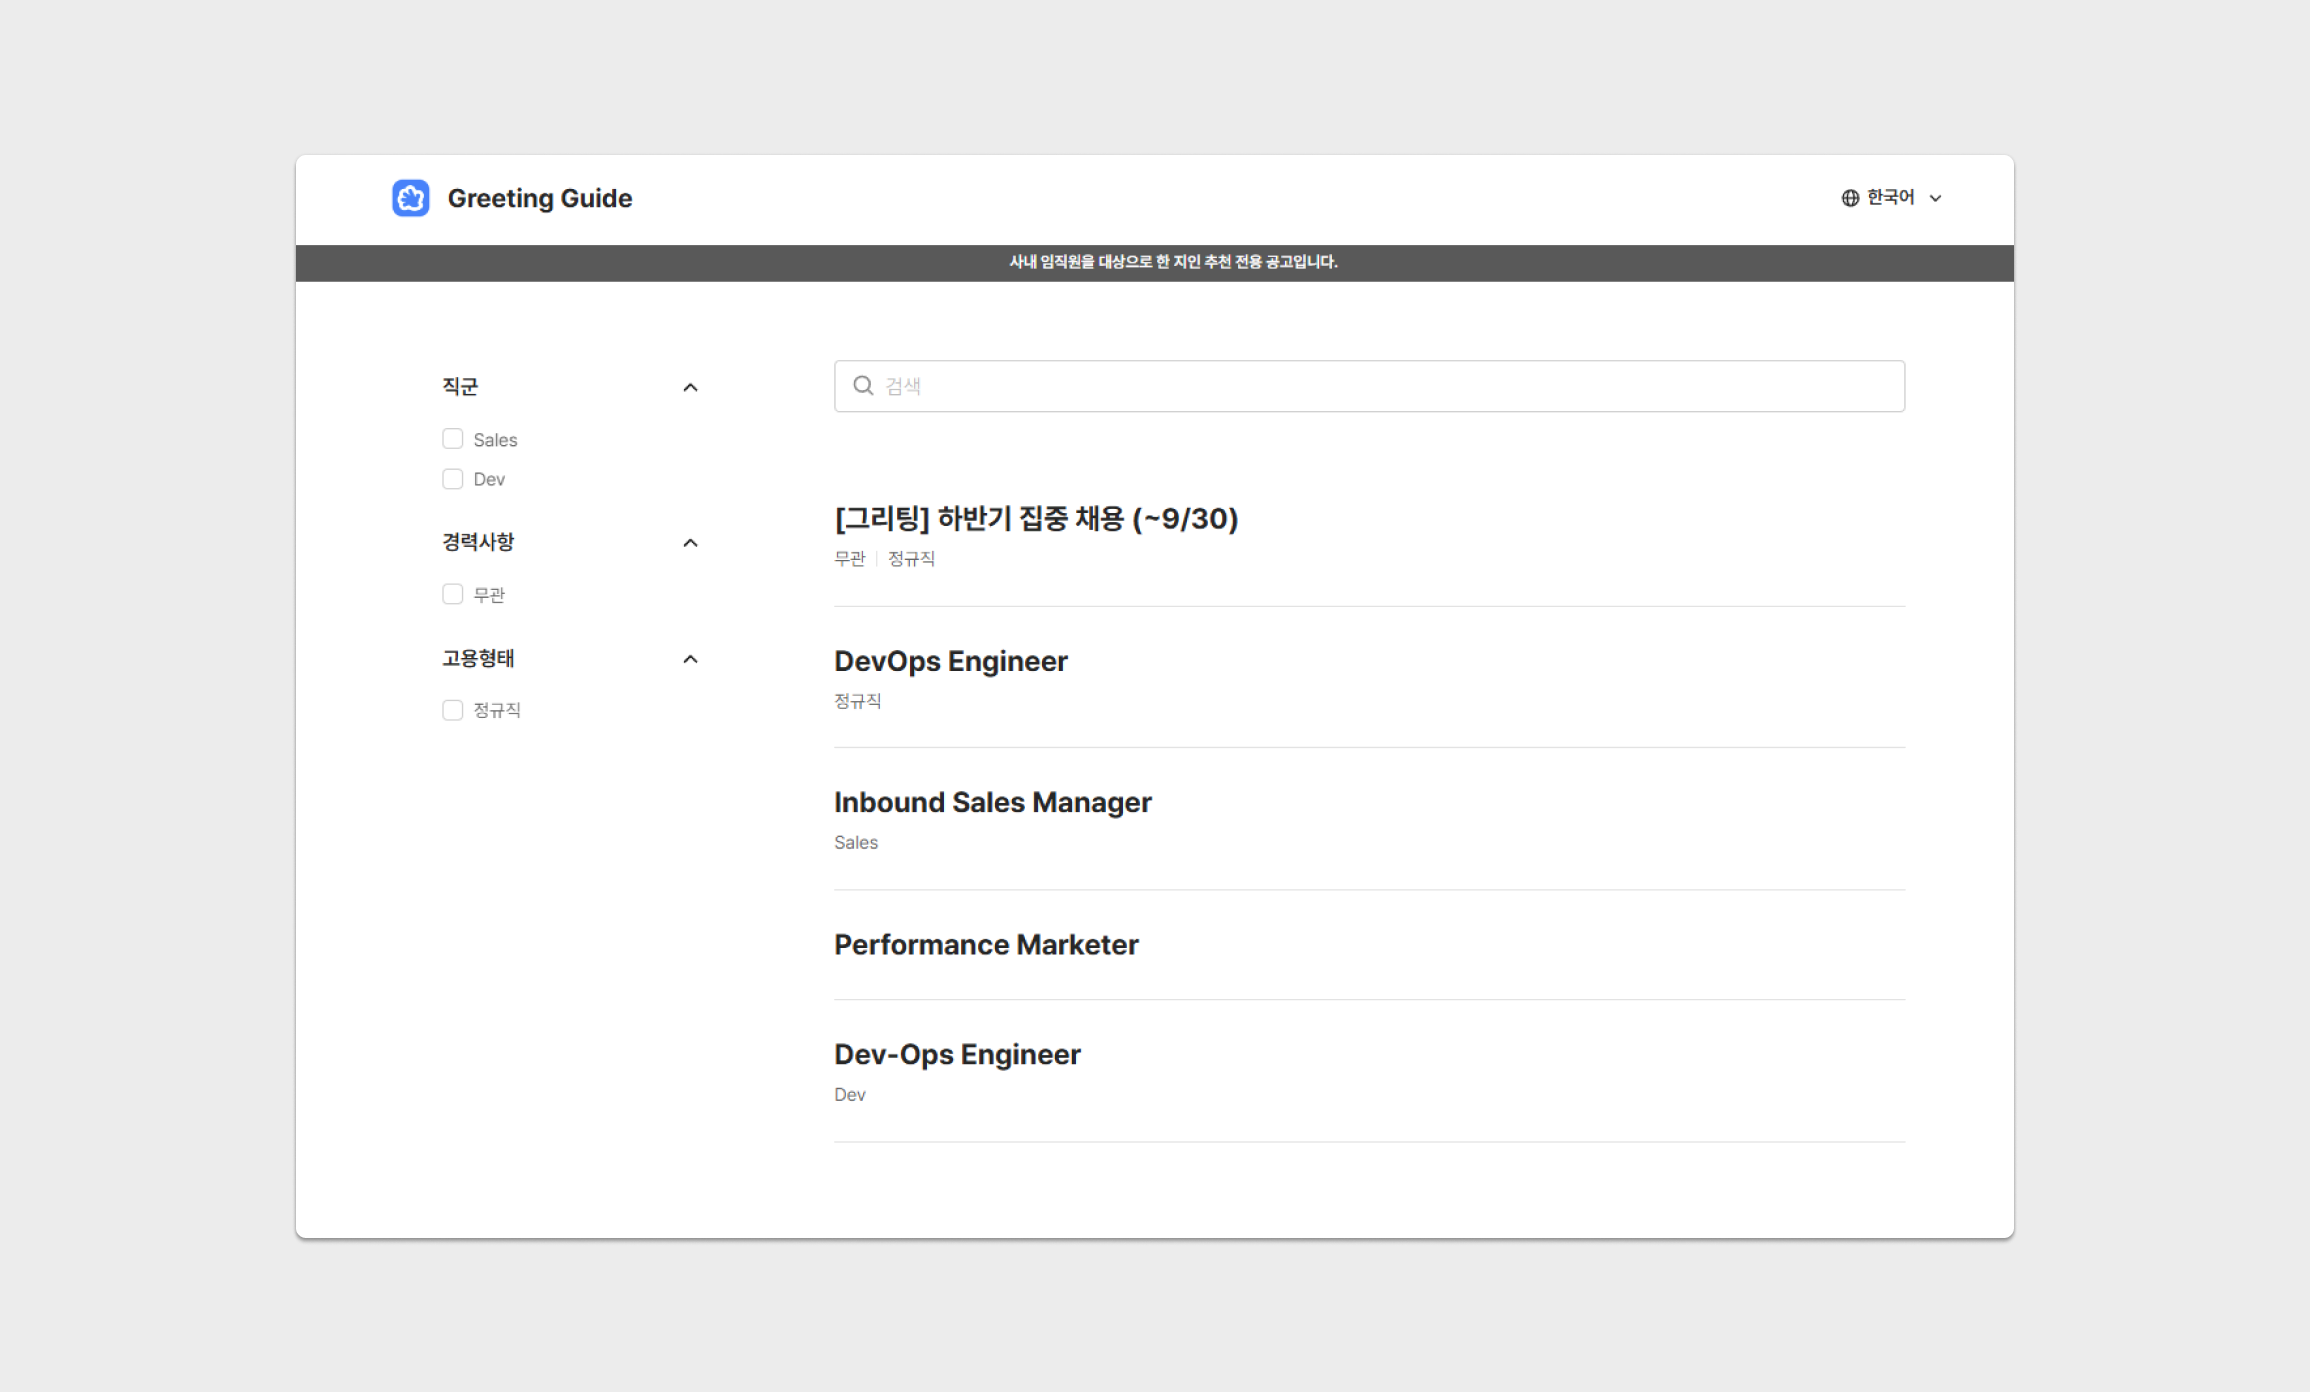Click the 직군 filter heading
Image resolution: width=2310 pixels, height=1392 pixels.
point(460,387)
